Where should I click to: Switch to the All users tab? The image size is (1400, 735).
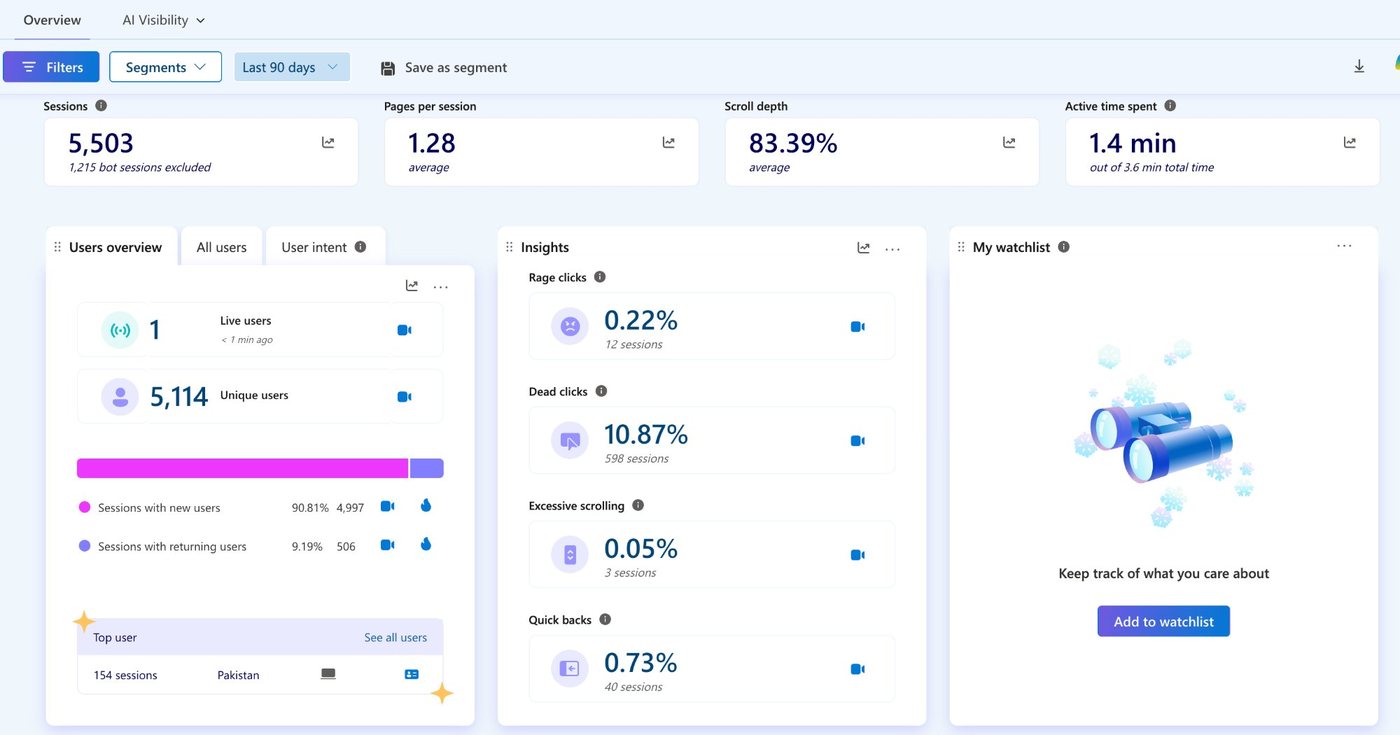221,247
